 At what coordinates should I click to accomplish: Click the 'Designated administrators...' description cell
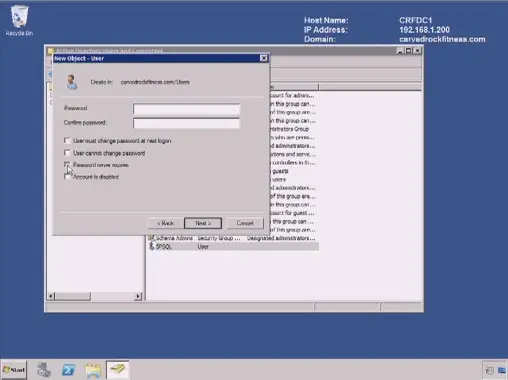pos(281,238)
